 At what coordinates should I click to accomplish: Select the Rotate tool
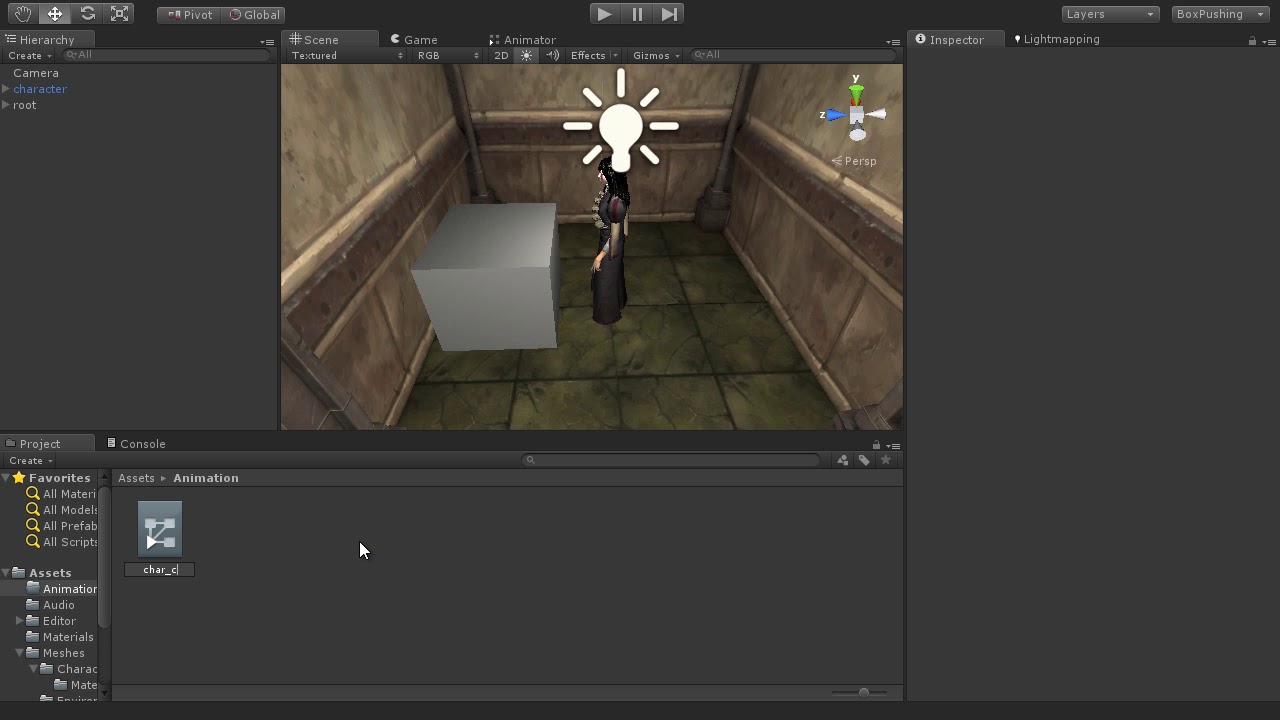click(x=87, y=14)
